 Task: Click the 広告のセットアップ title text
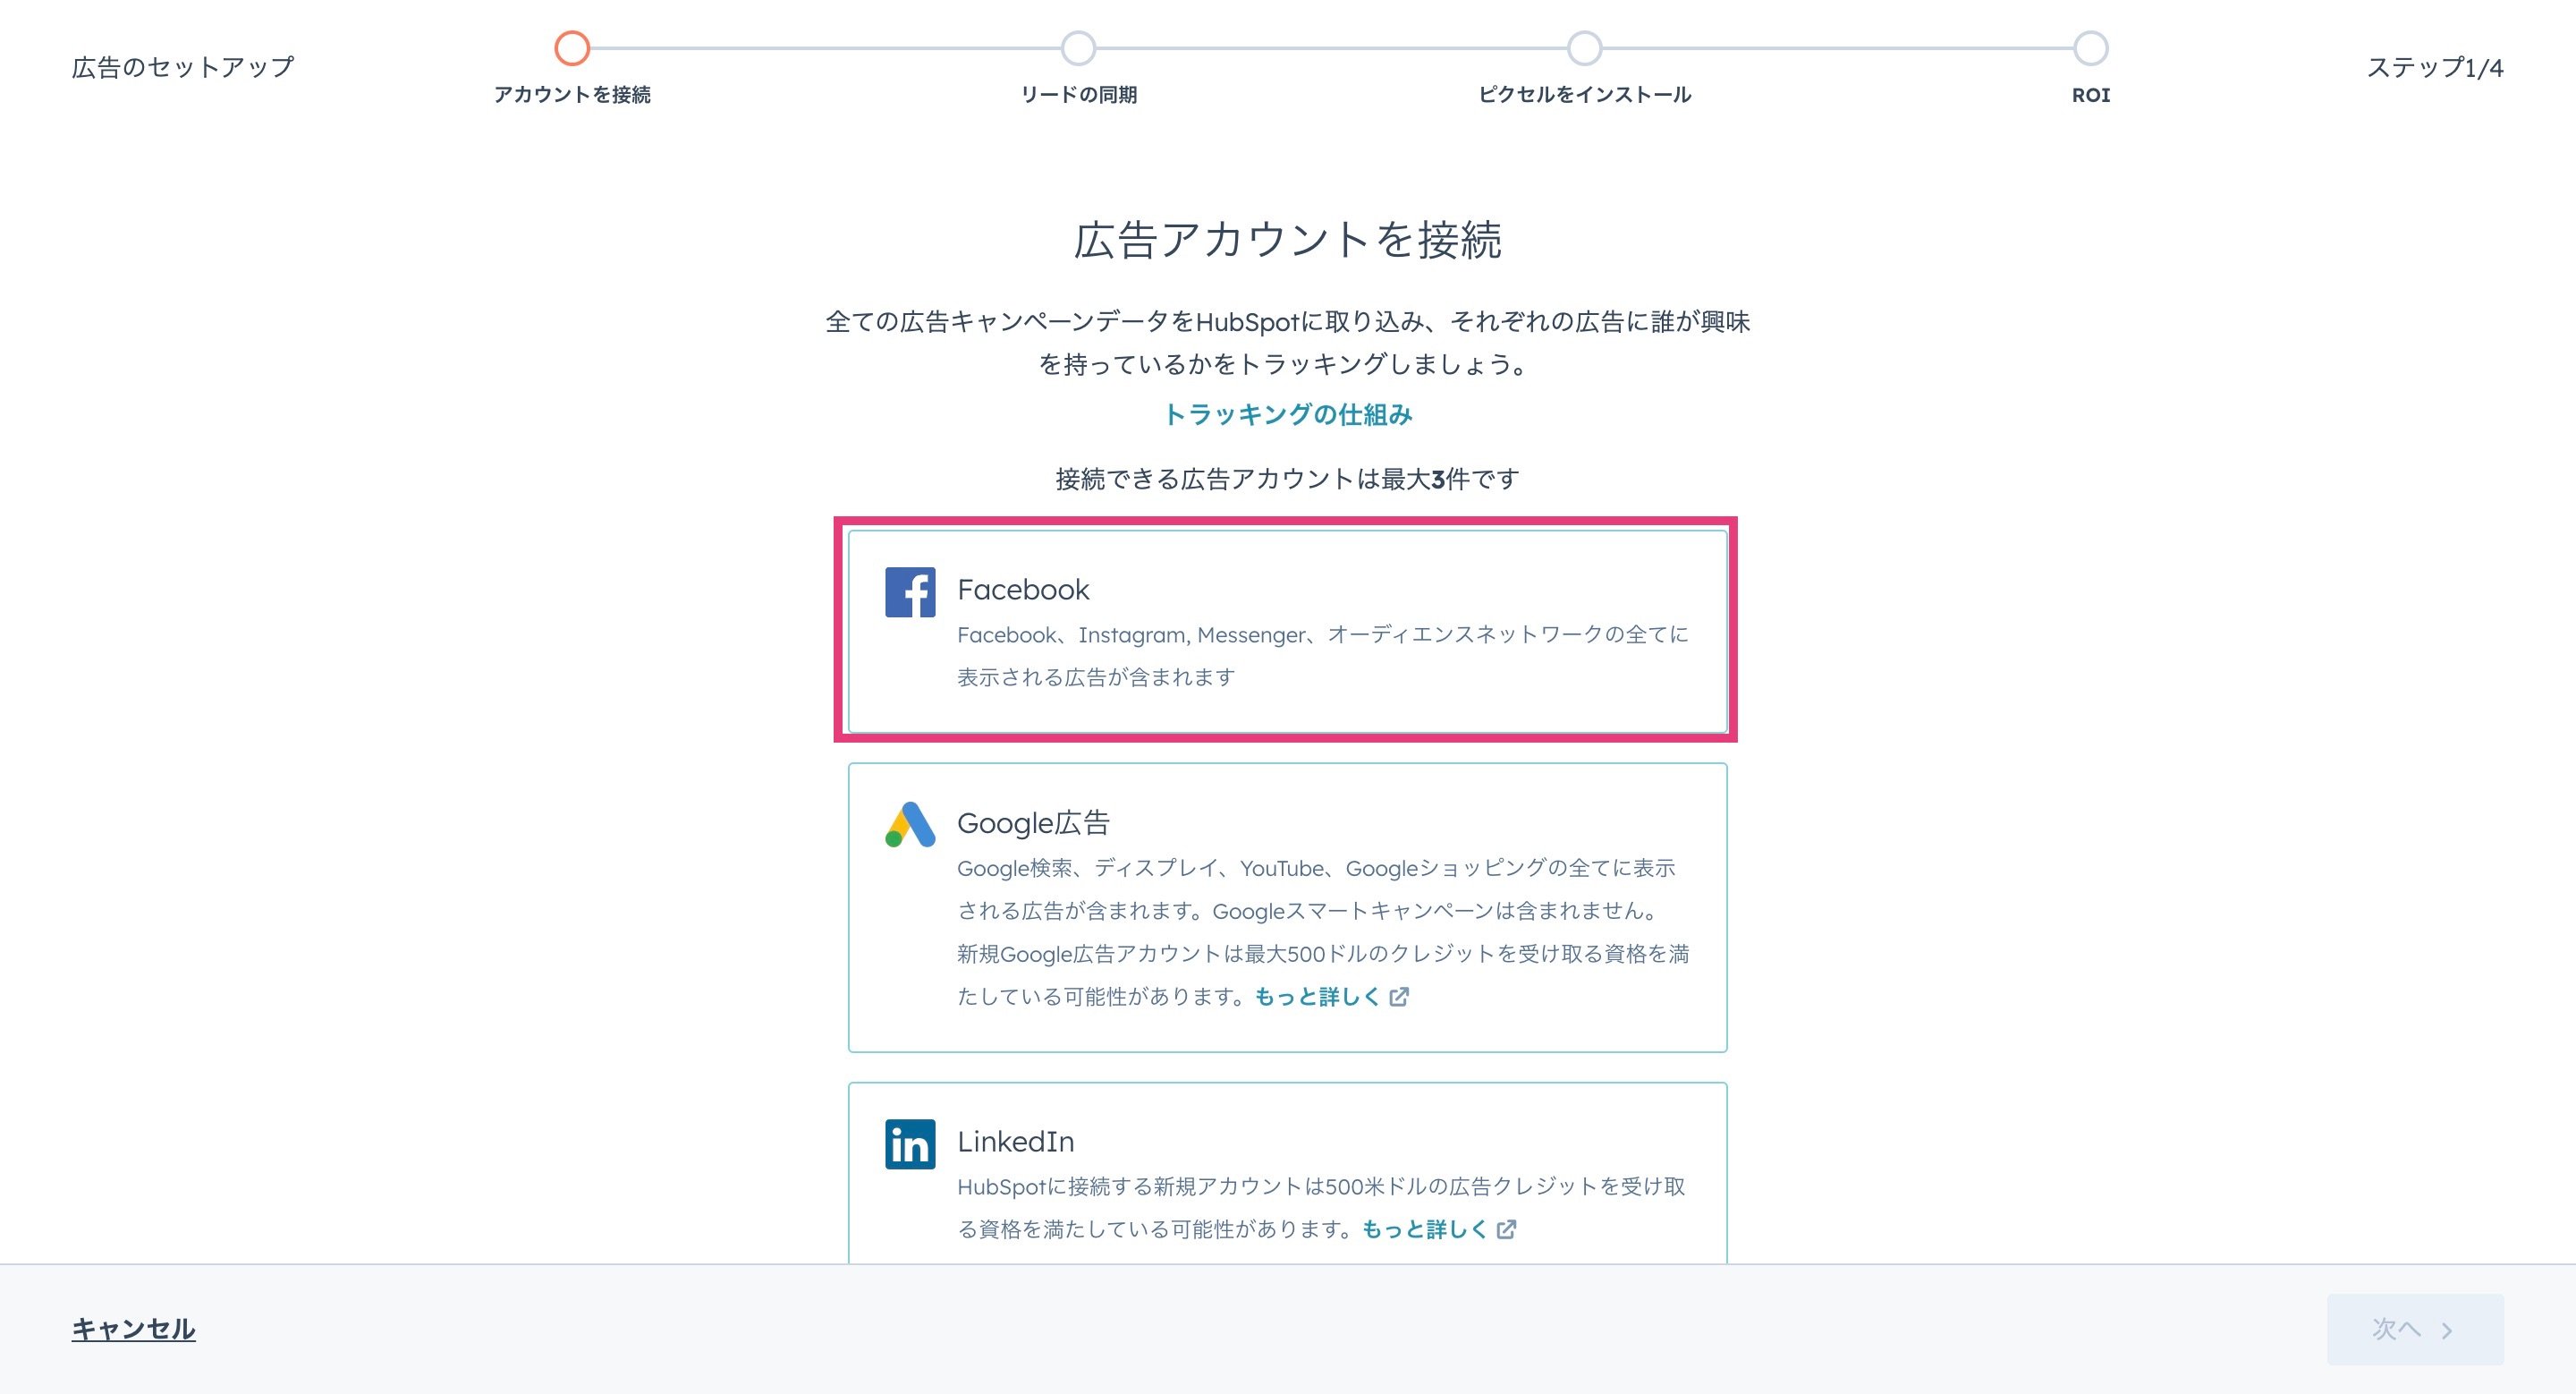183,67
